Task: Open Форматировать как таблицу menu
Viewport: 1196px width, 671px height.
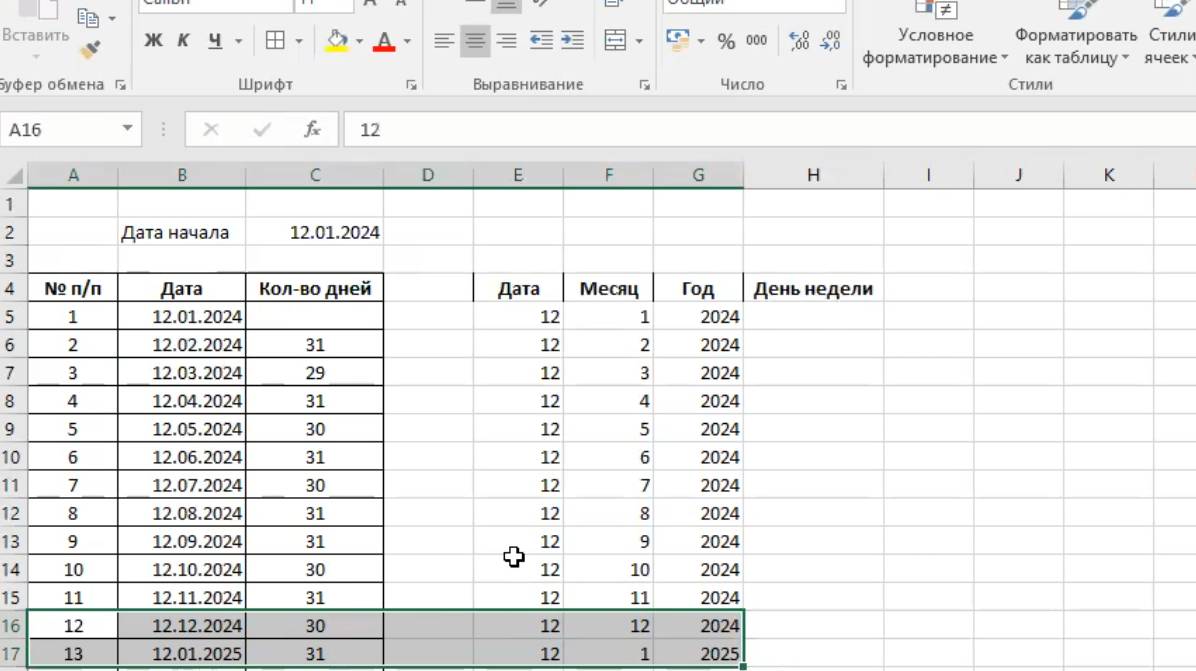Action: pyautogui.click(x=1075, y=34)
